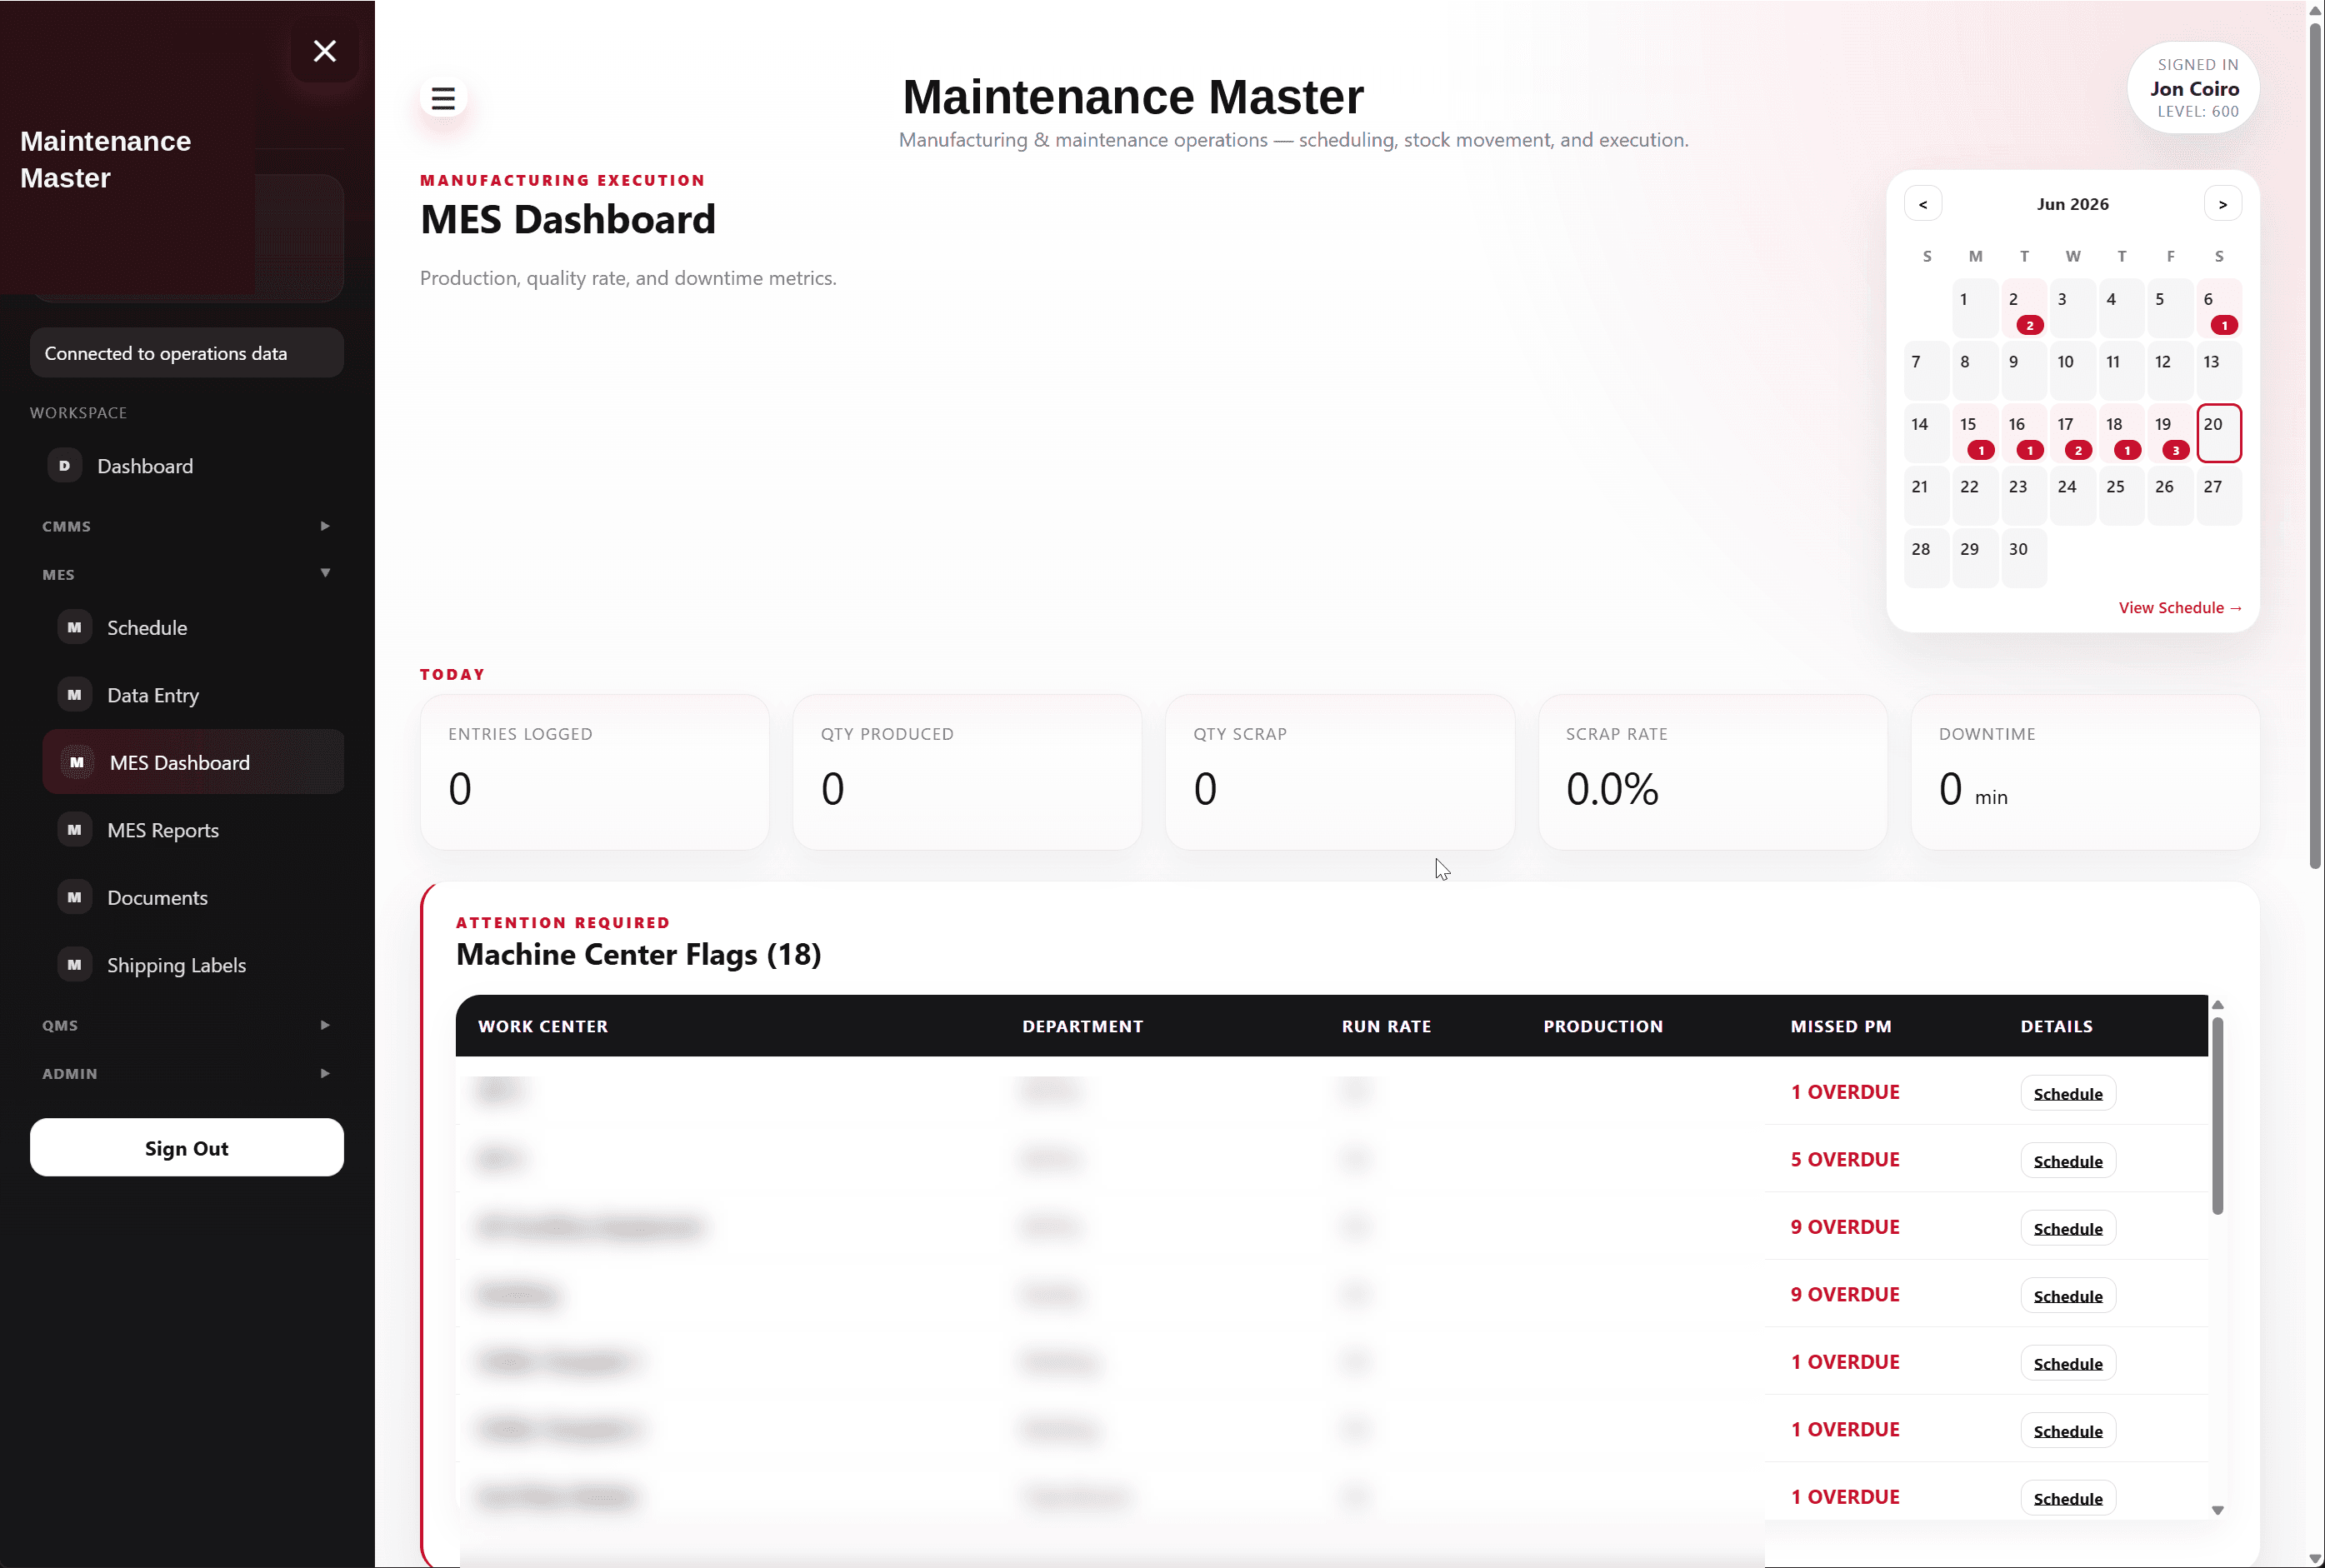Click the D icon beside Dashboard
The image size is (2325, 1568).
pos(64,466)
